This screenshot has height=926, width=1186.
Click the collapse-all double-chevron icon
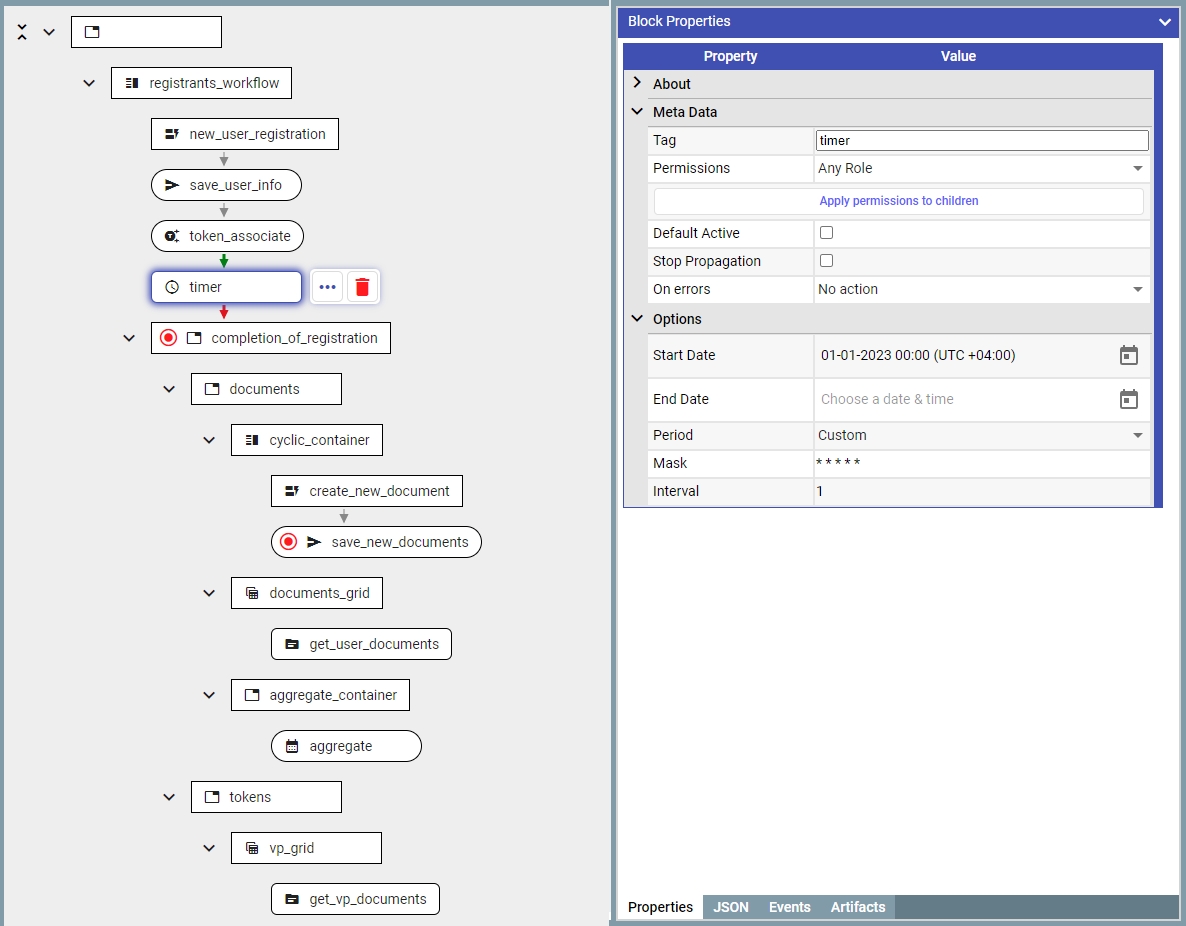pos(22,32)
